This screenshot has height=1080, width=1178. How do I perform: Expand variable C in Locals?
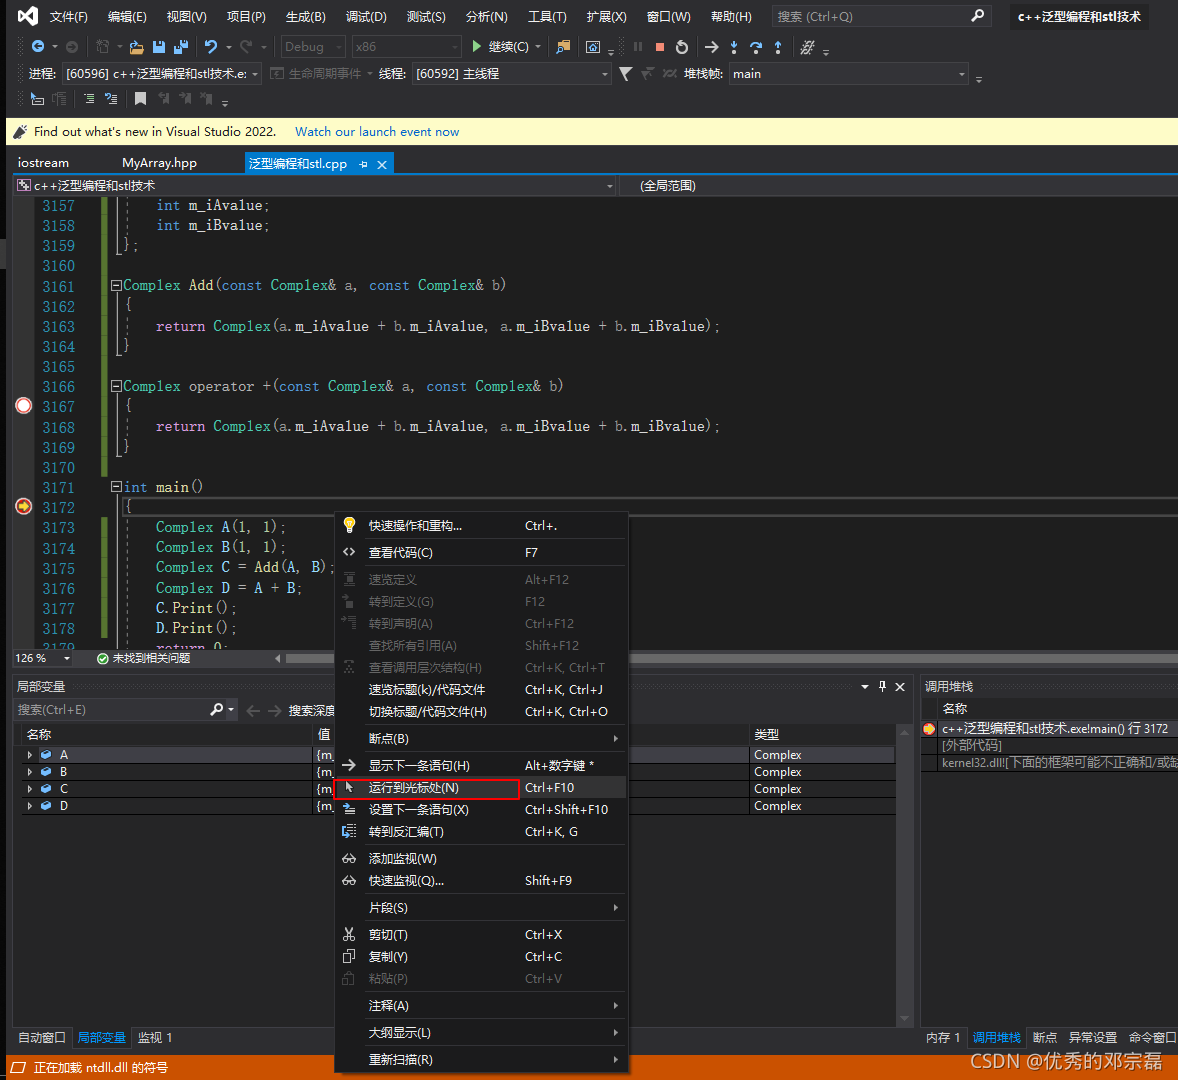click(29, 789)
